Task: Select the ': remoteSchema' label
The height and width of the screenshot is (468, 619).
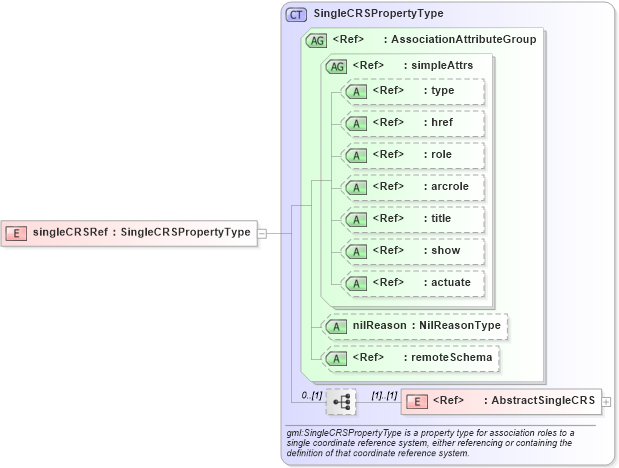Action: [448, 357]
